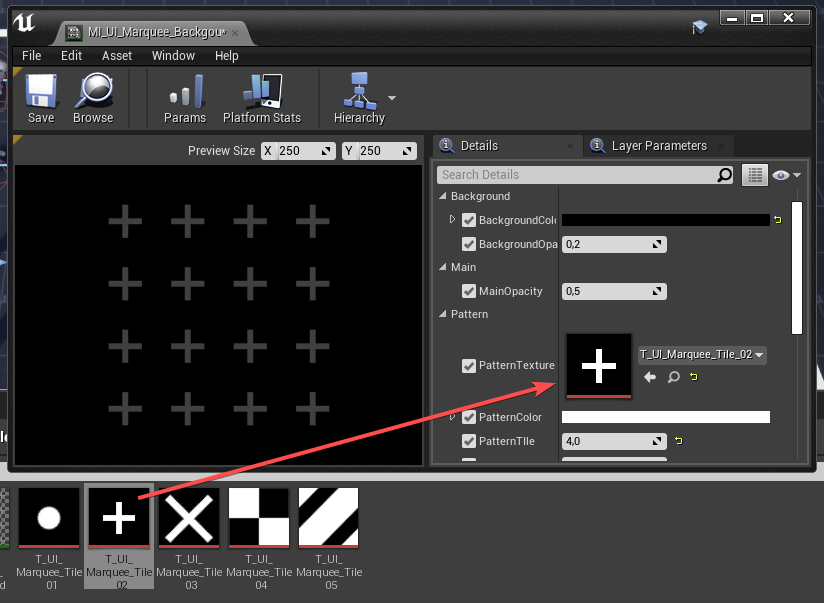Click the Preview Size Y field
This screenshot has height=603, width=824.
[379, 151]
